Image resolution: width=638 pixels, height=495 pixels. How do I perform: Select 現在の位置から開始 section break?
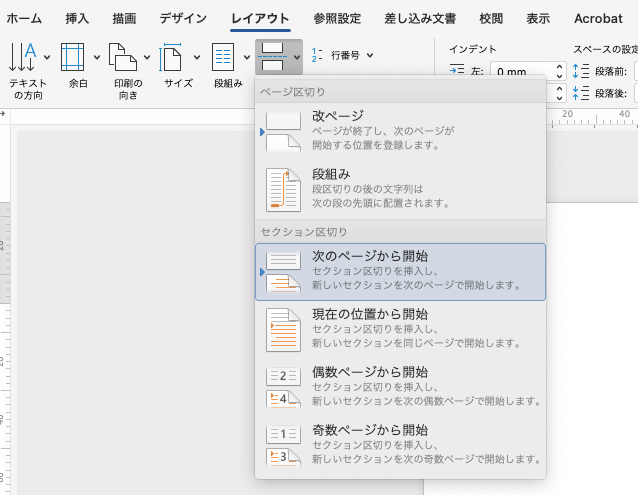(400, 328)
